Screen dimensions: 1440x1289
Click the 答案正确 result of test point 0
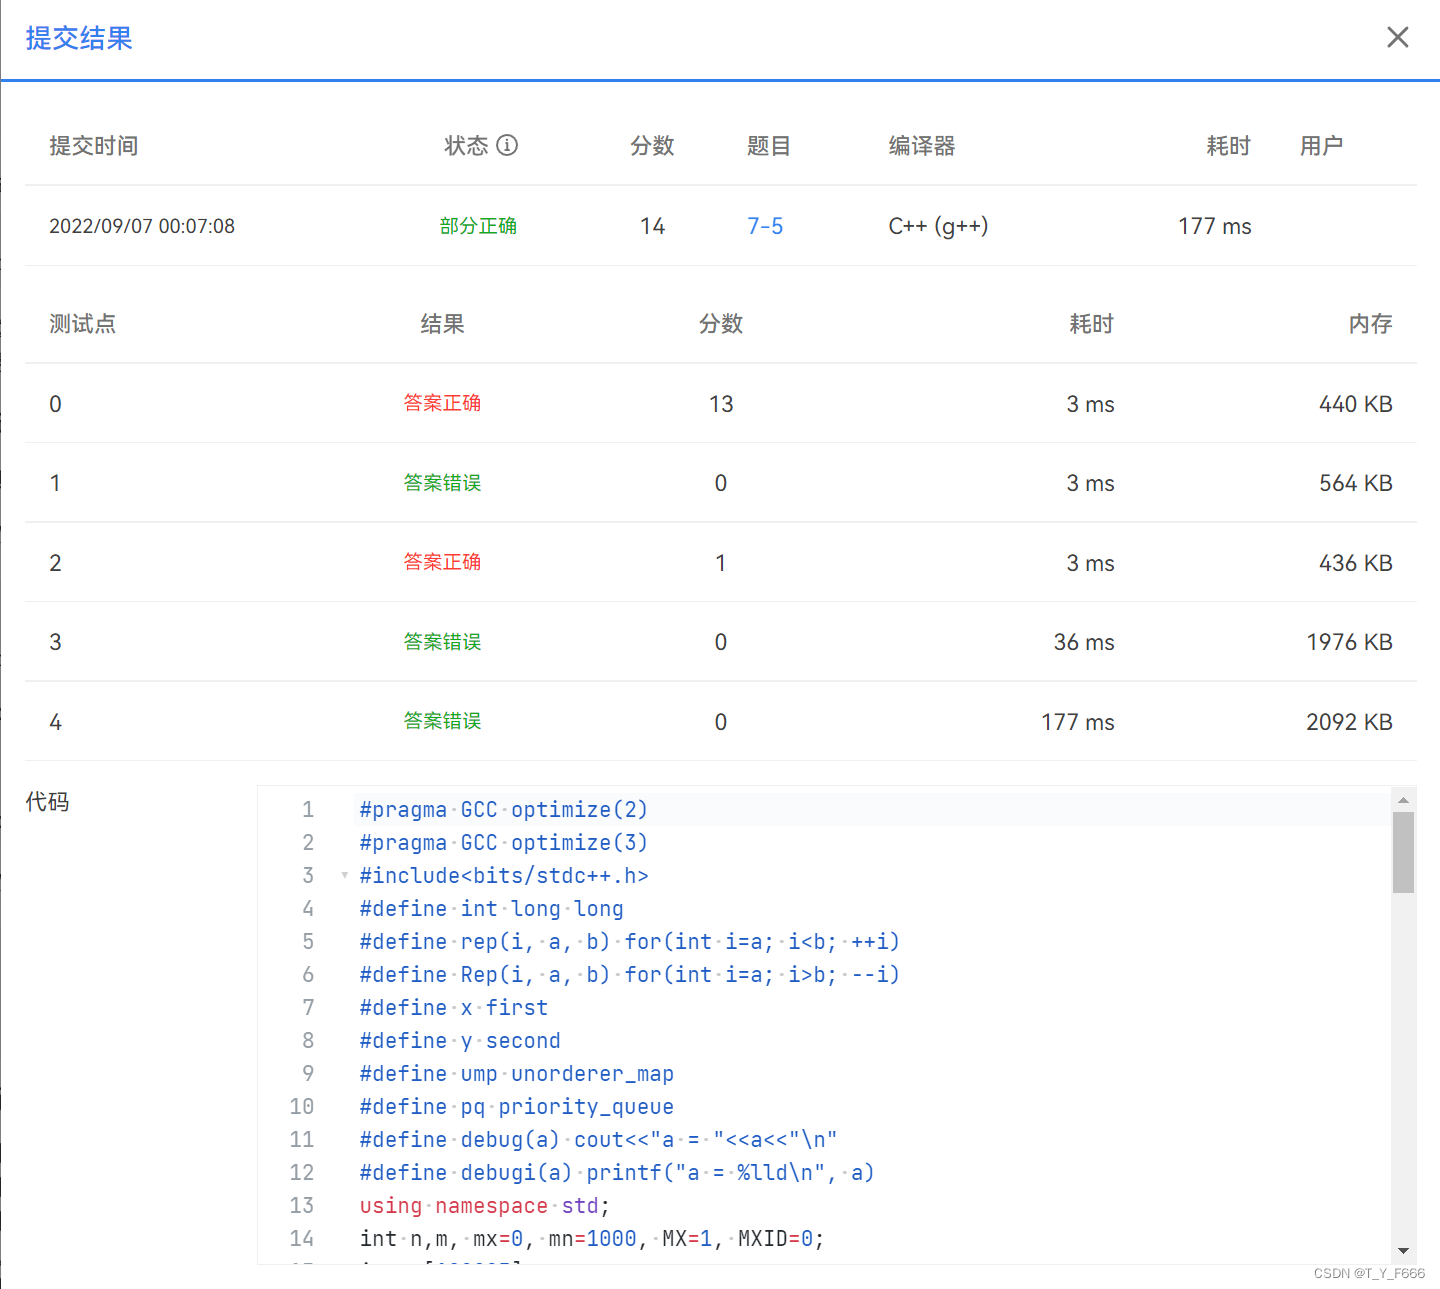pos(442,403)
